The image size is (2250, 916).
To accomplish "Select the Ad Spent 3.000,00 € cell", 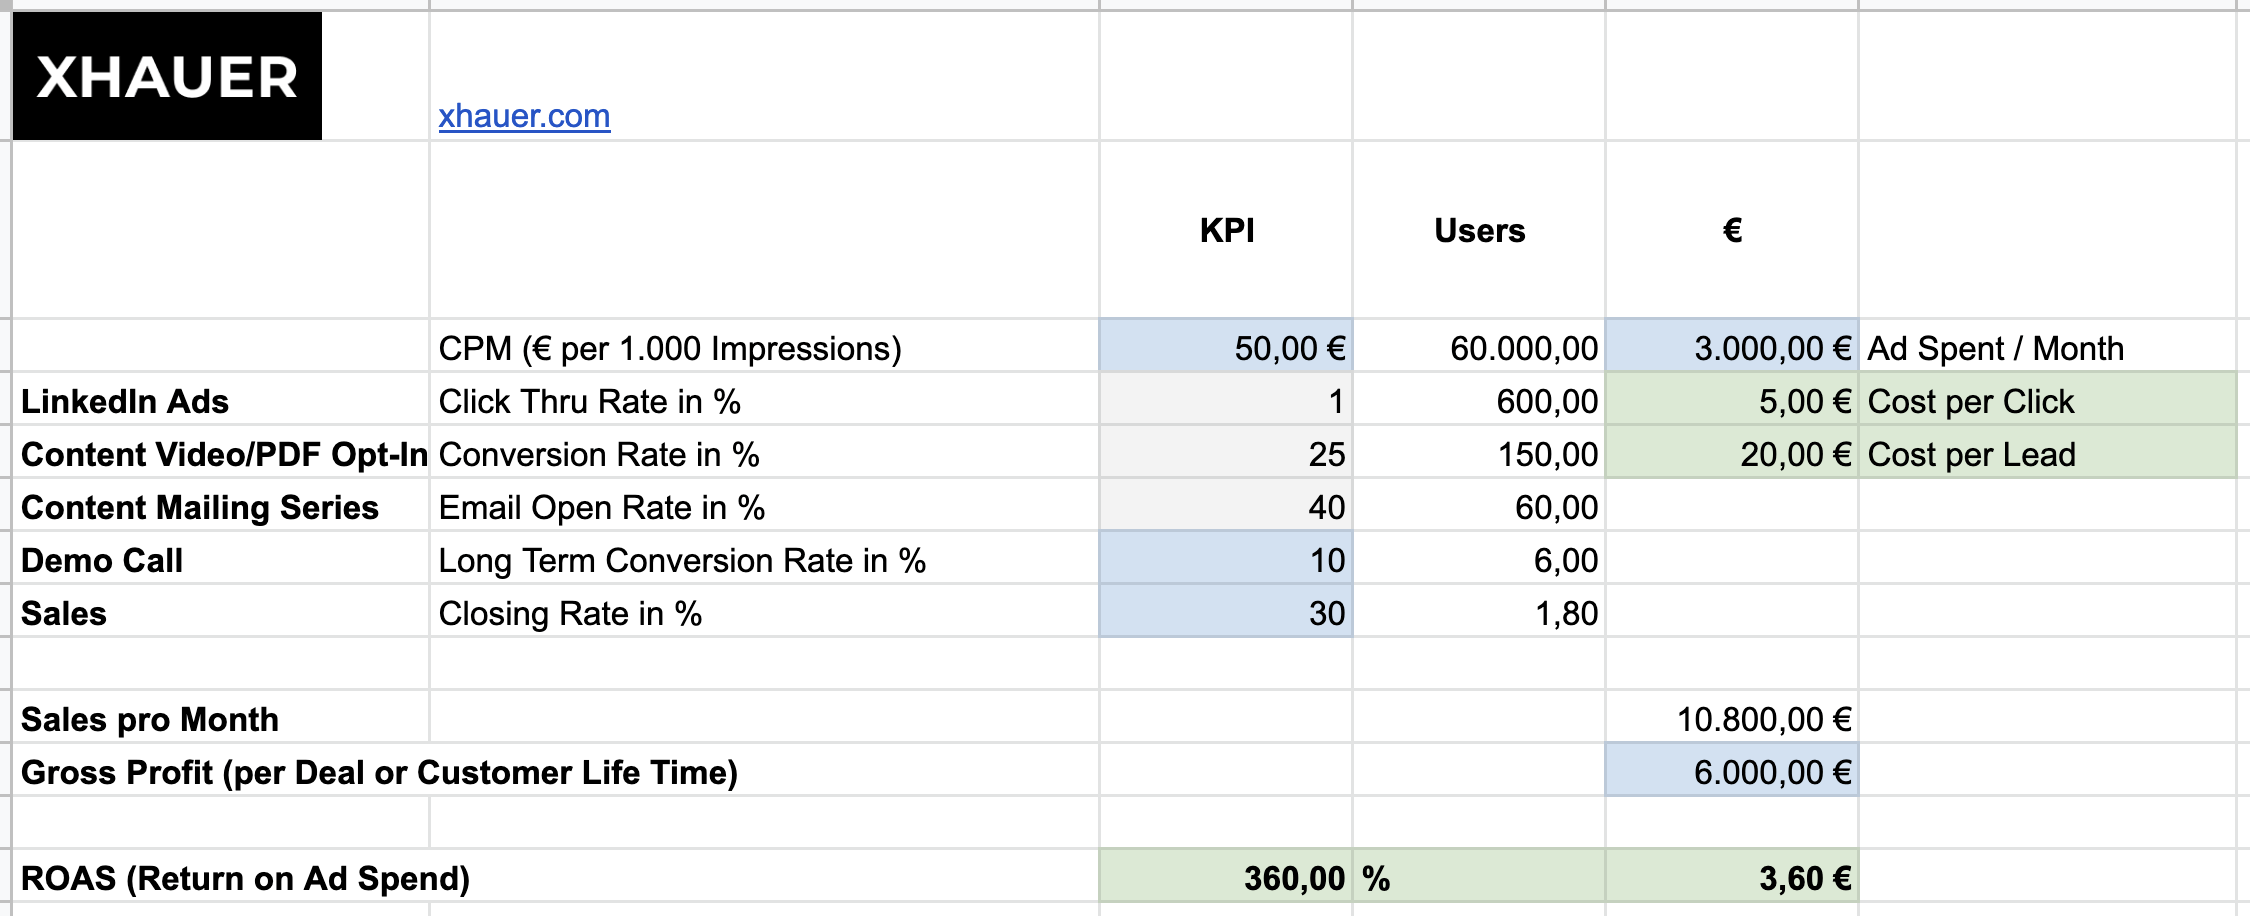I will point(1732,346).
